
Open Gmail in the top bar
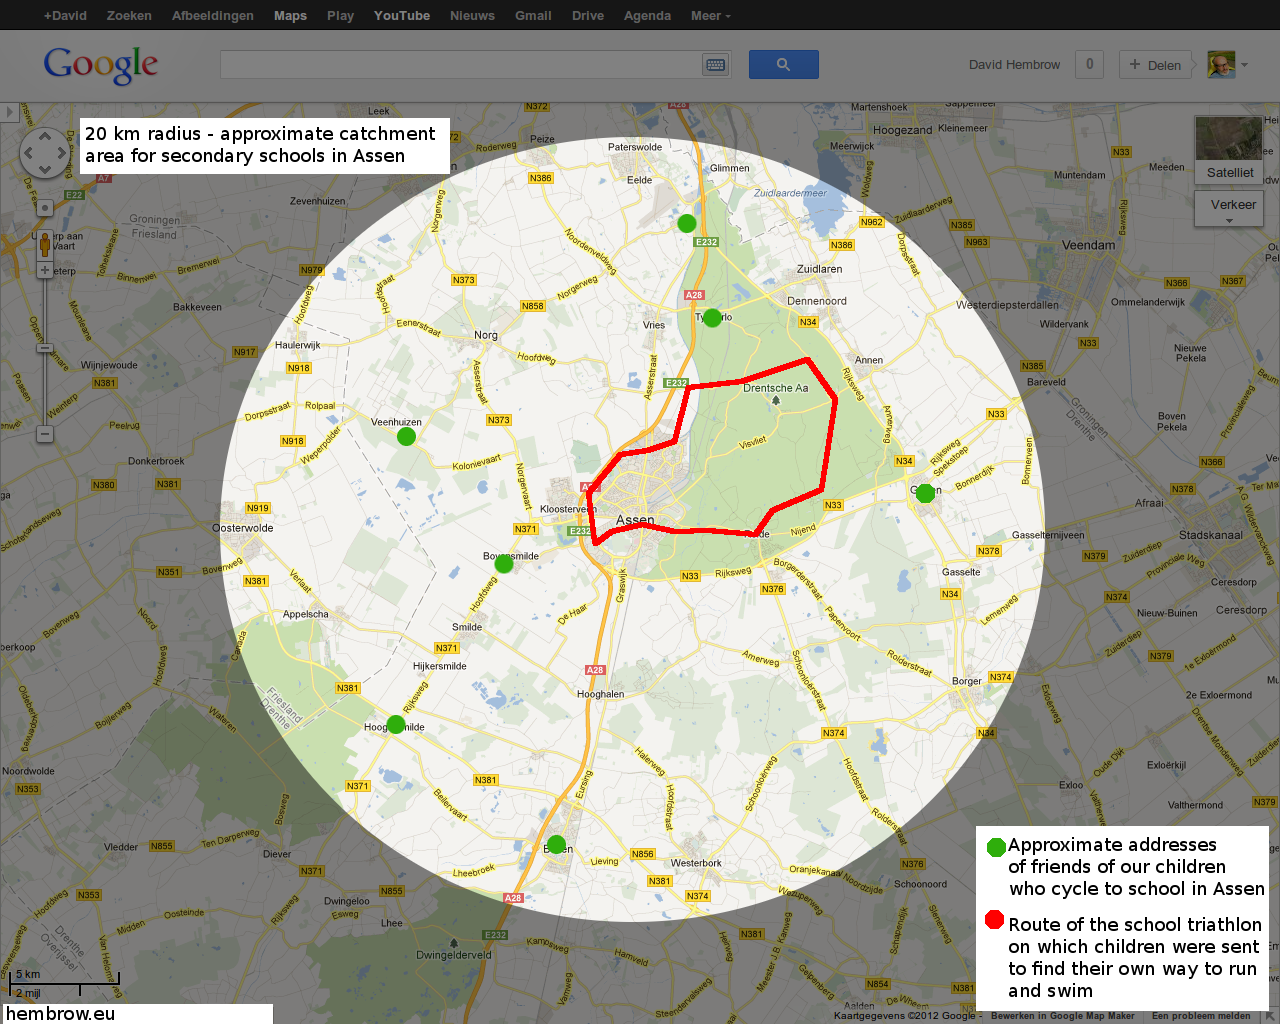coord(533,15)
